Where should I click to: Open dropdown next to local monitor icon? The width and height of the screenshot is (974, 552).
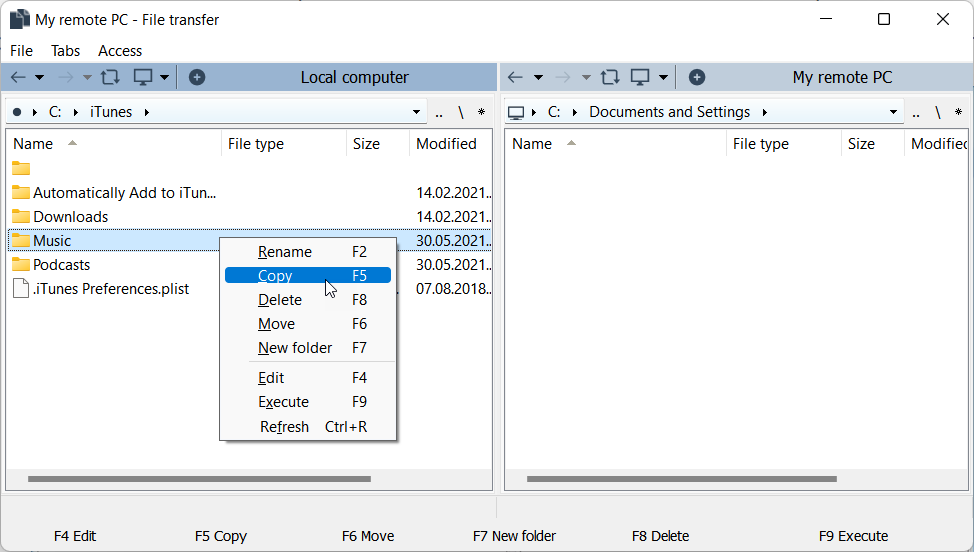(x=164, y=77)
